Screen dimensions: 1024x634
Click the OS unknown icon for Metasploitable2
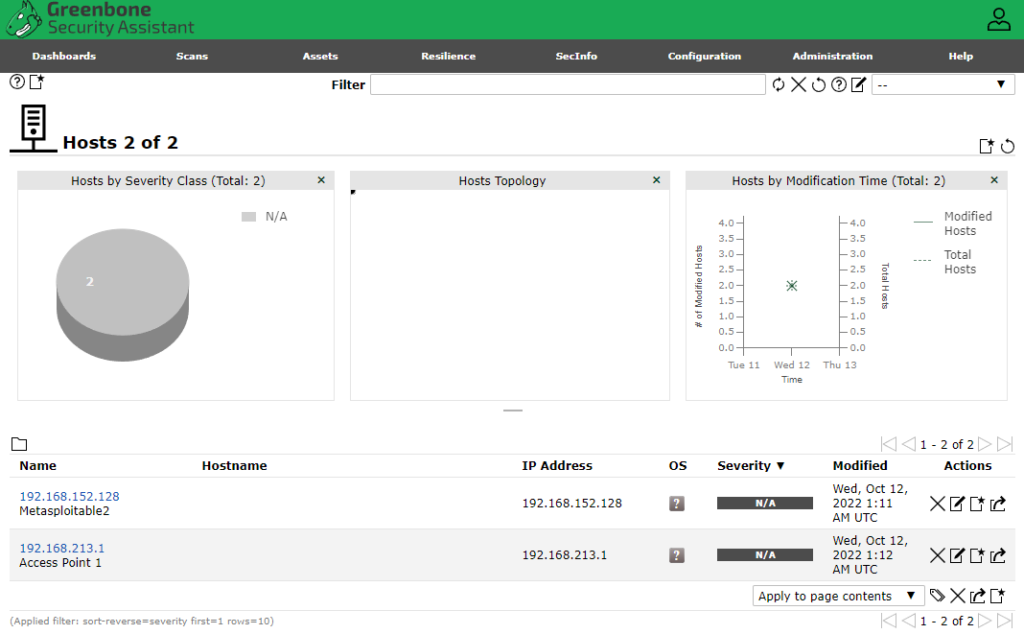point(677,503)
